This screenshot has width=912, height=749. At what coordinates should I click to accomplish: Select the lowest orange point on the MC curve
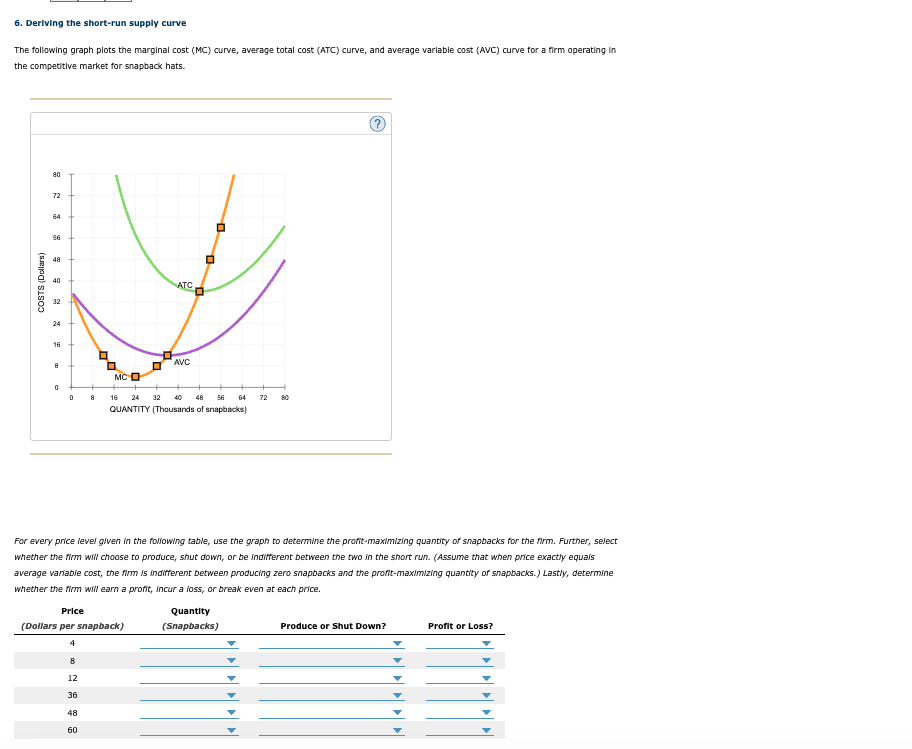coord(135,377)
